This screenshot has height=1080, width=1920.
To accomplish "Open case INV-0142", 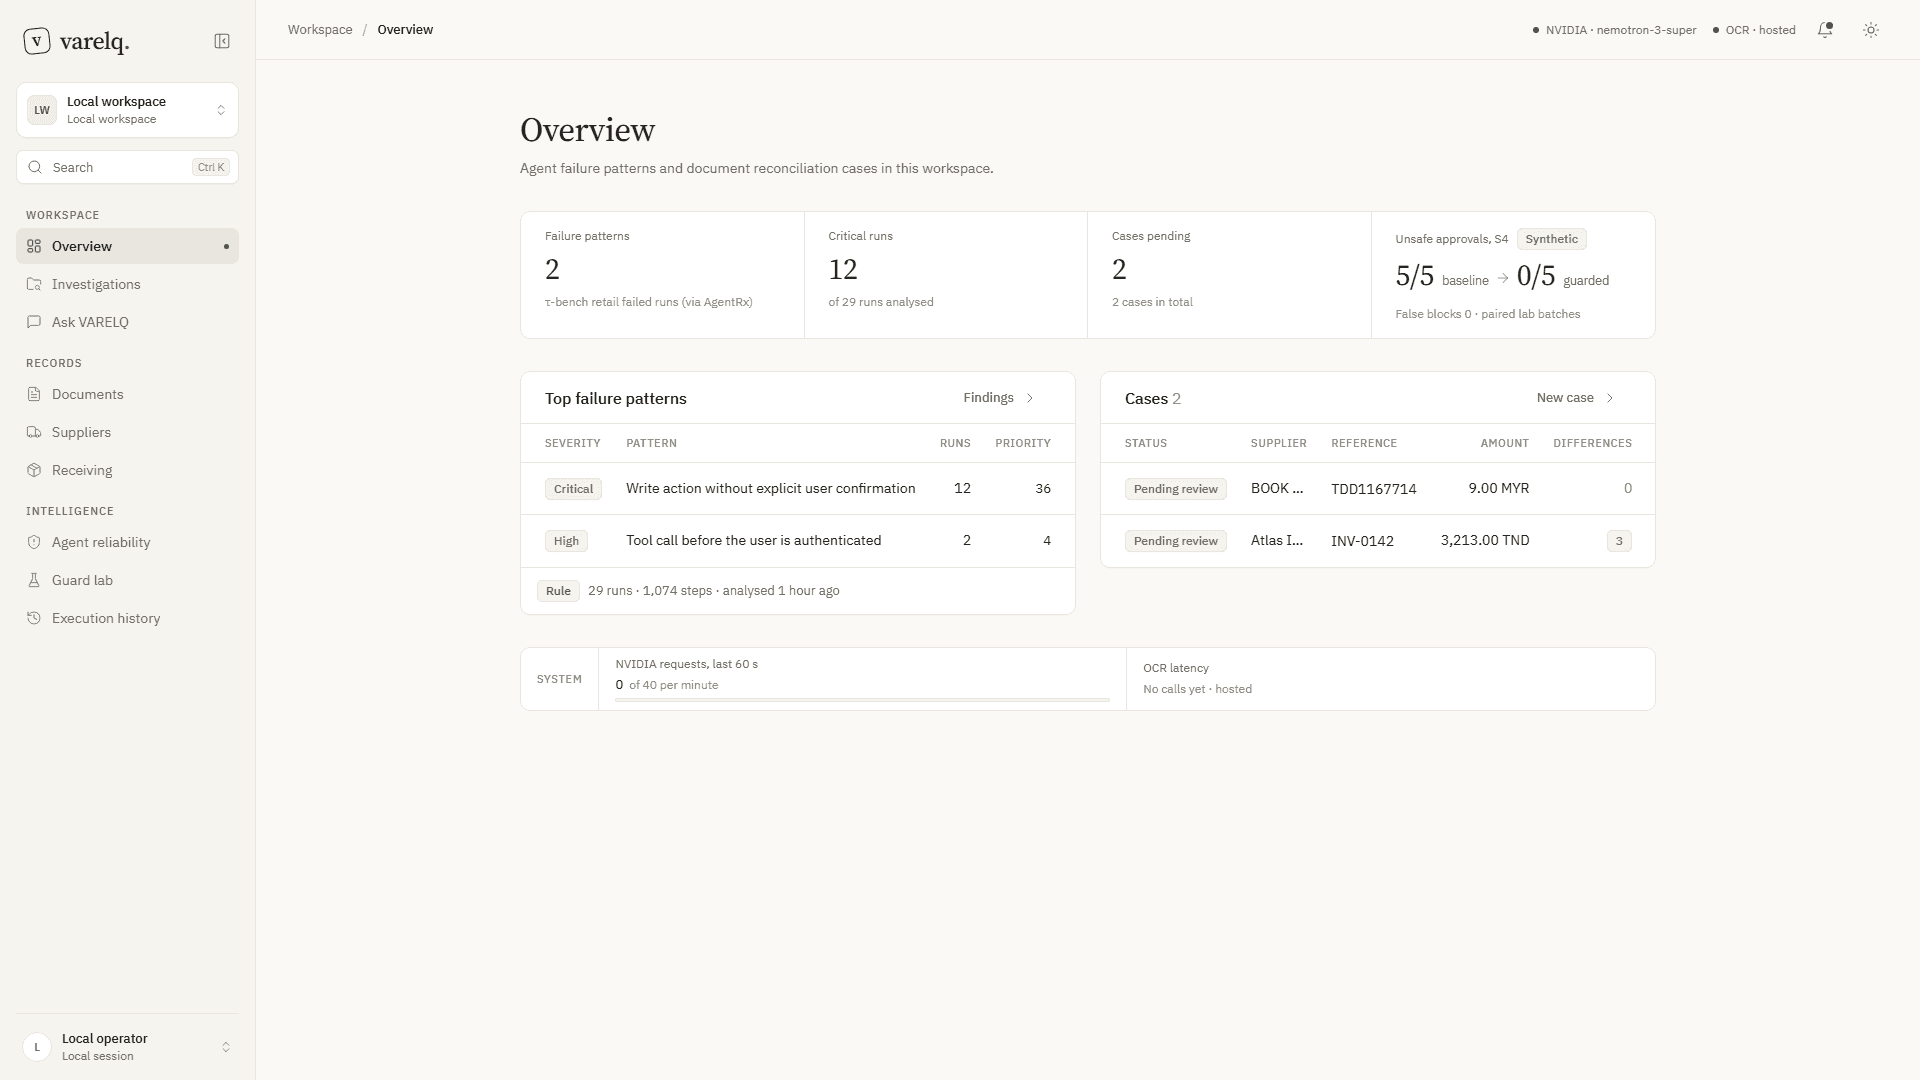I will coord(1378,541).
